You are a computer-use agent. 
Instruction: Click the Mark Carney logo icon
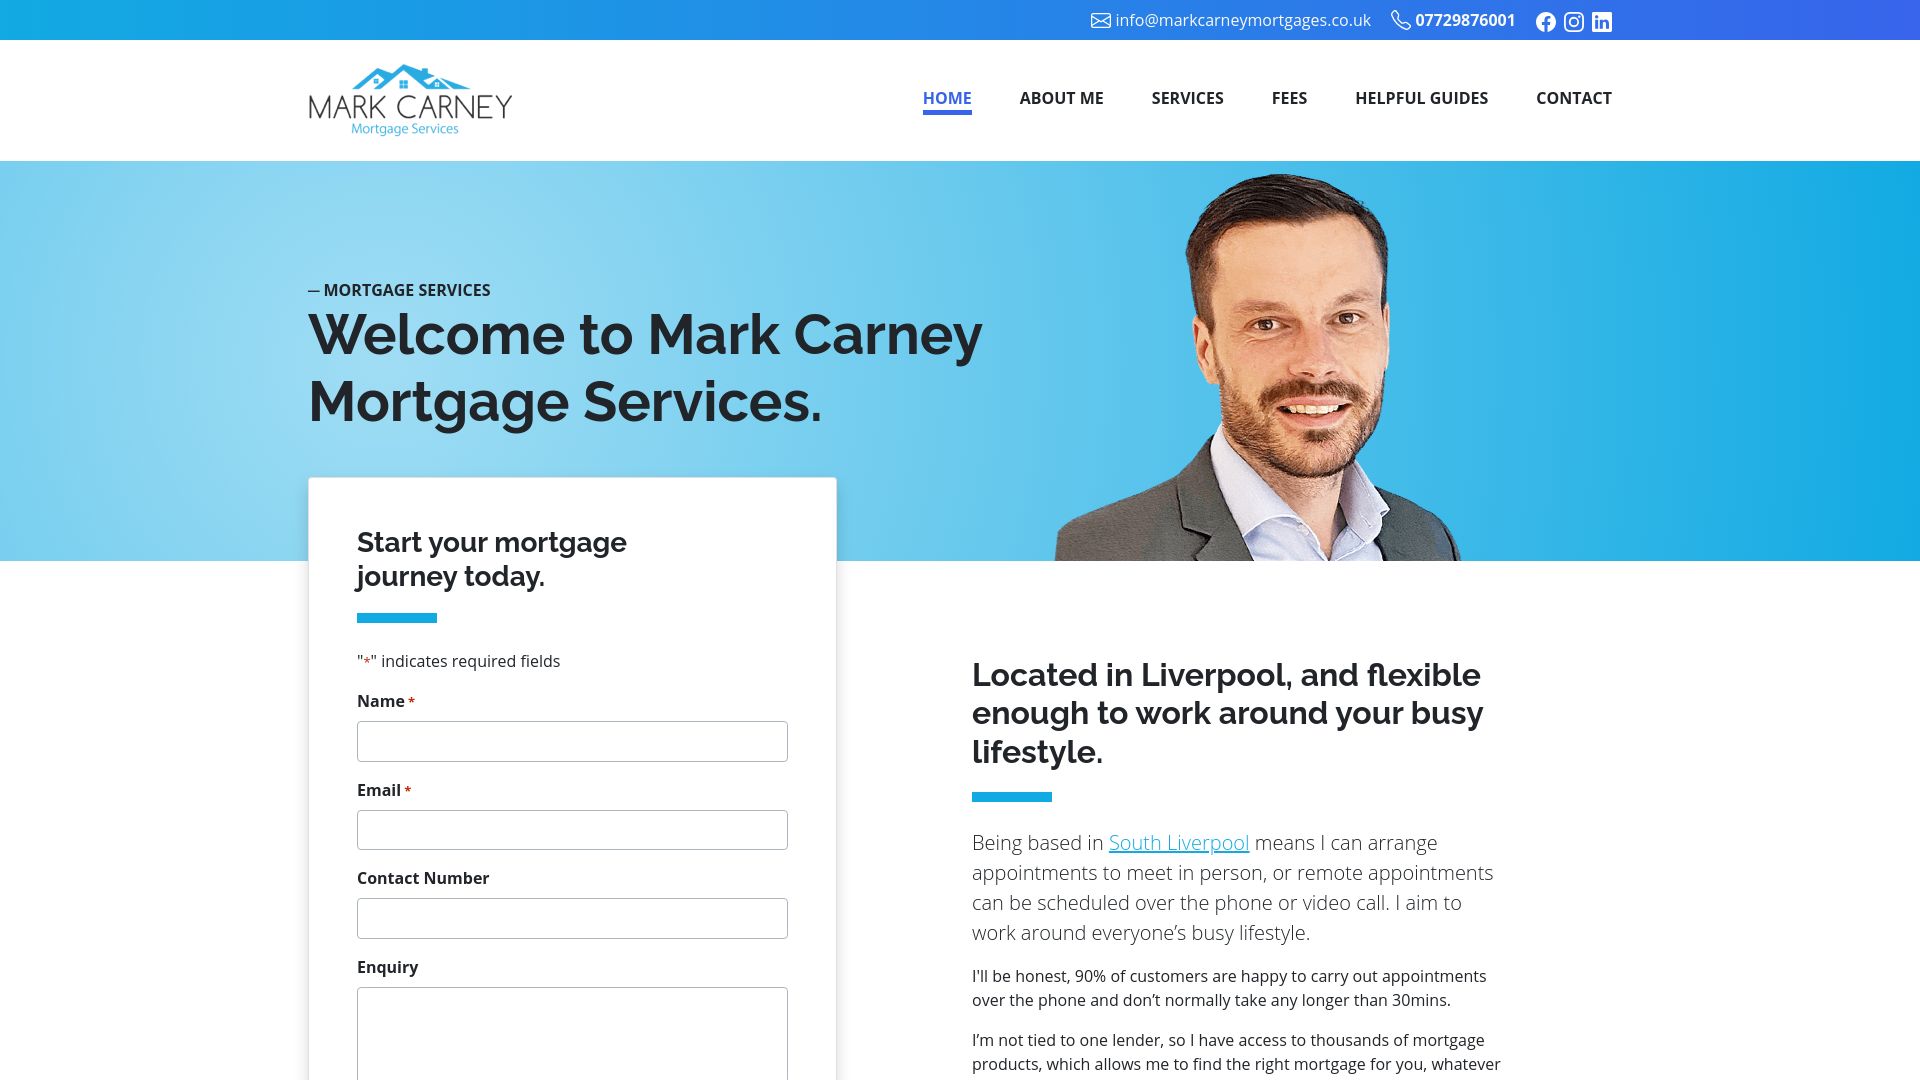click(x=409, y=99)
